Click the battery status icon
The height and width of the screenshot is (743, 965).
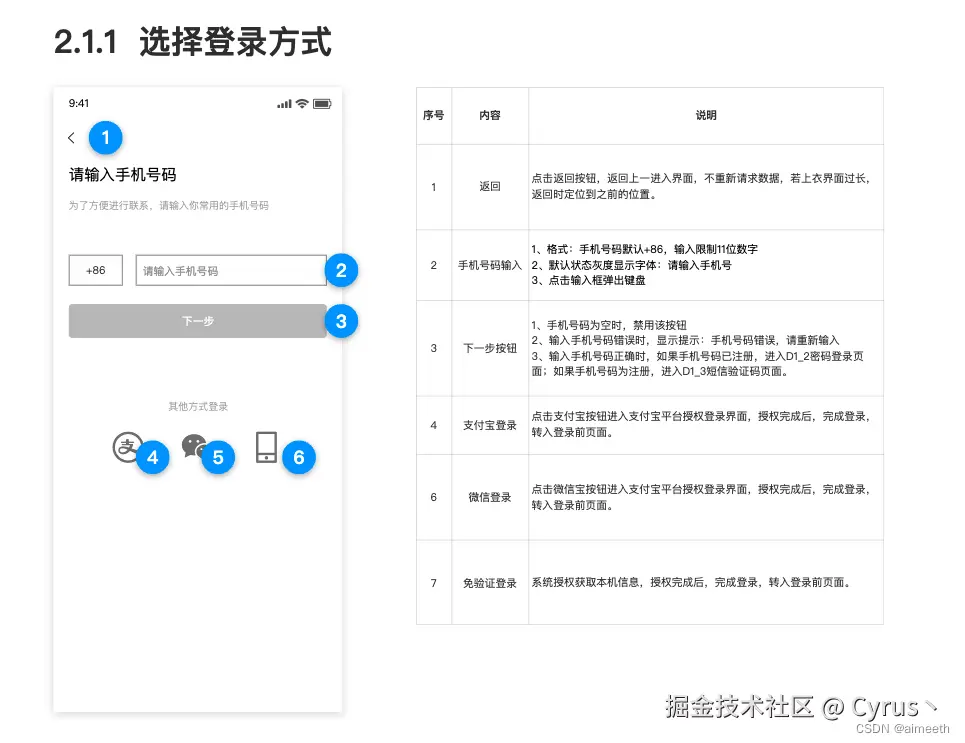pos(322,103)
